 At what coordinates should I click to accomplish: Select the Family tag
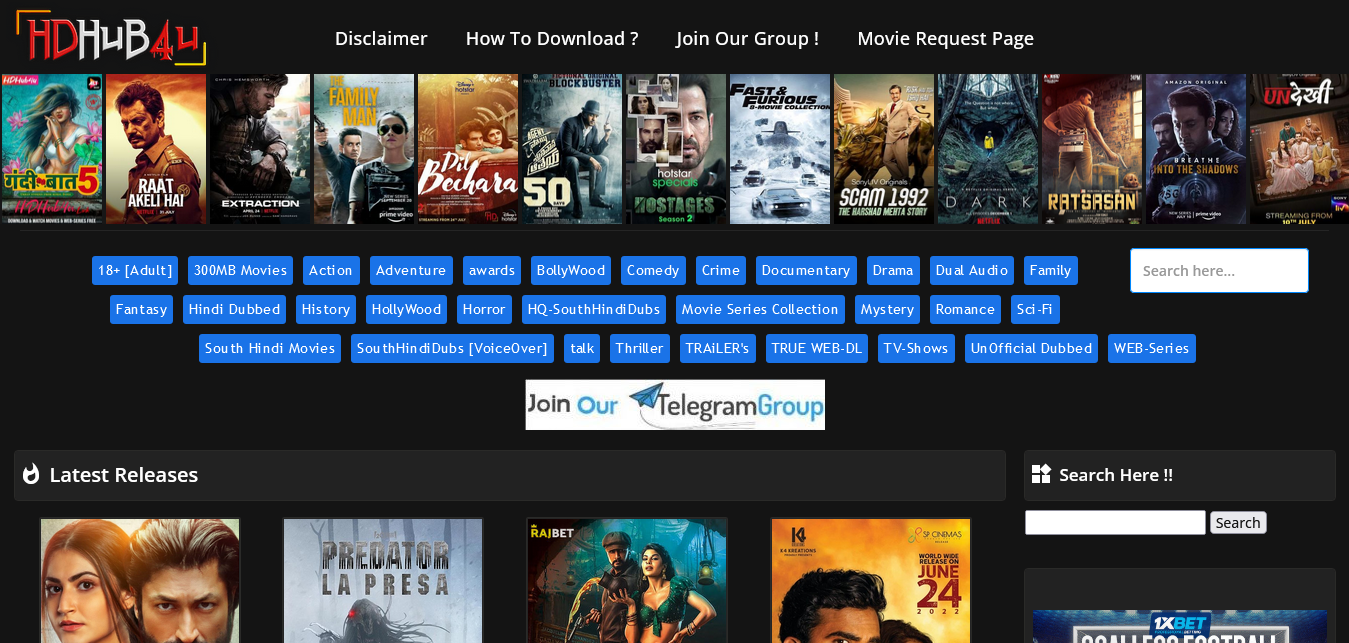pos(1051,270)
